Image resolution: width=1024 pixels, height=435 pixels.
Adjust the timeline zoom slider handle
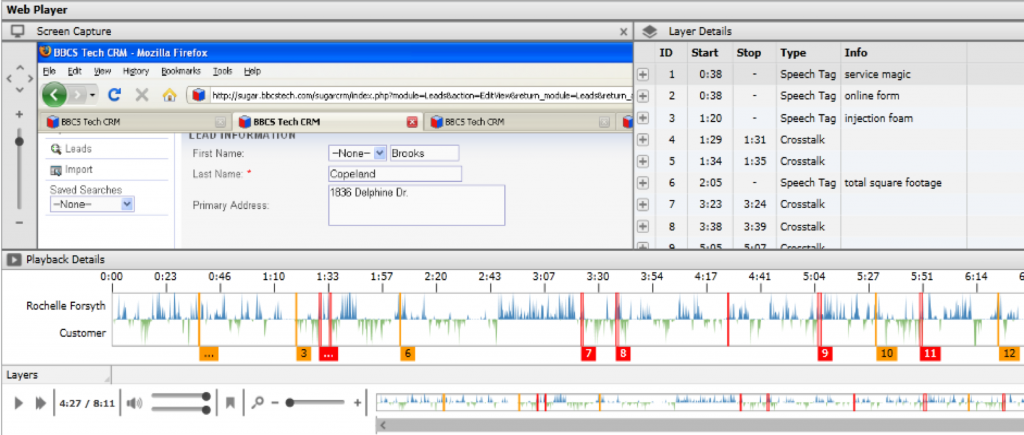click(x=289, y=403)
